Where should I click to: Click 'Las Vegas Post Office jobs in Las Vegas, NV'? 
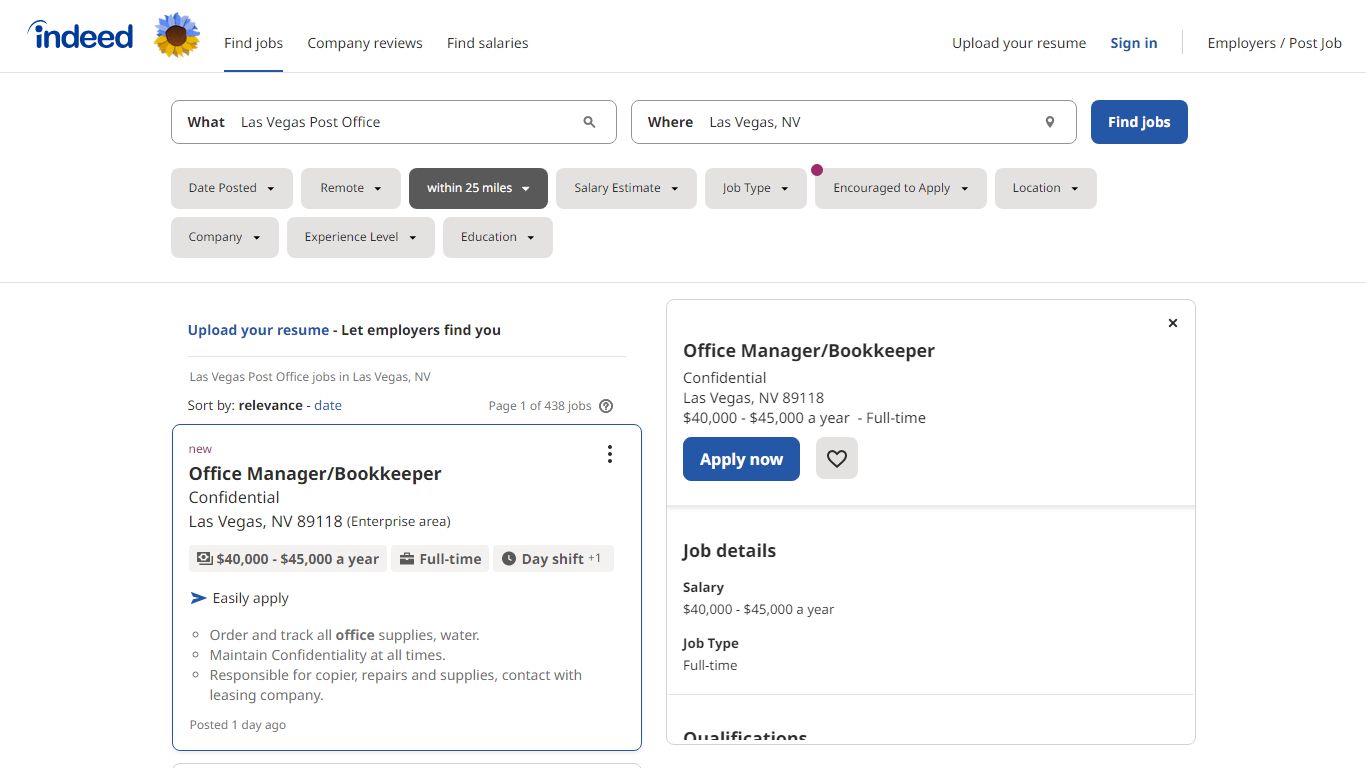(x=310, y=377)
